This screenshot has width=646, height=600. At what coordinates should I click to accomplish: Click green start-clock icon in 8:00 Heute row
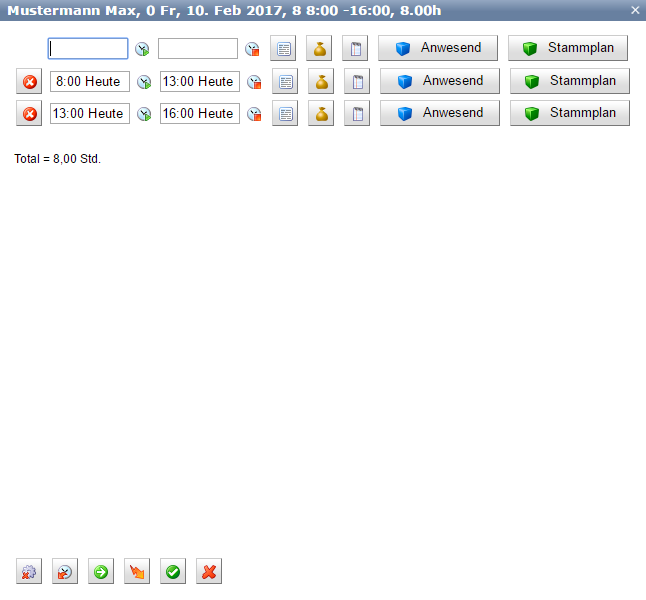144,82
